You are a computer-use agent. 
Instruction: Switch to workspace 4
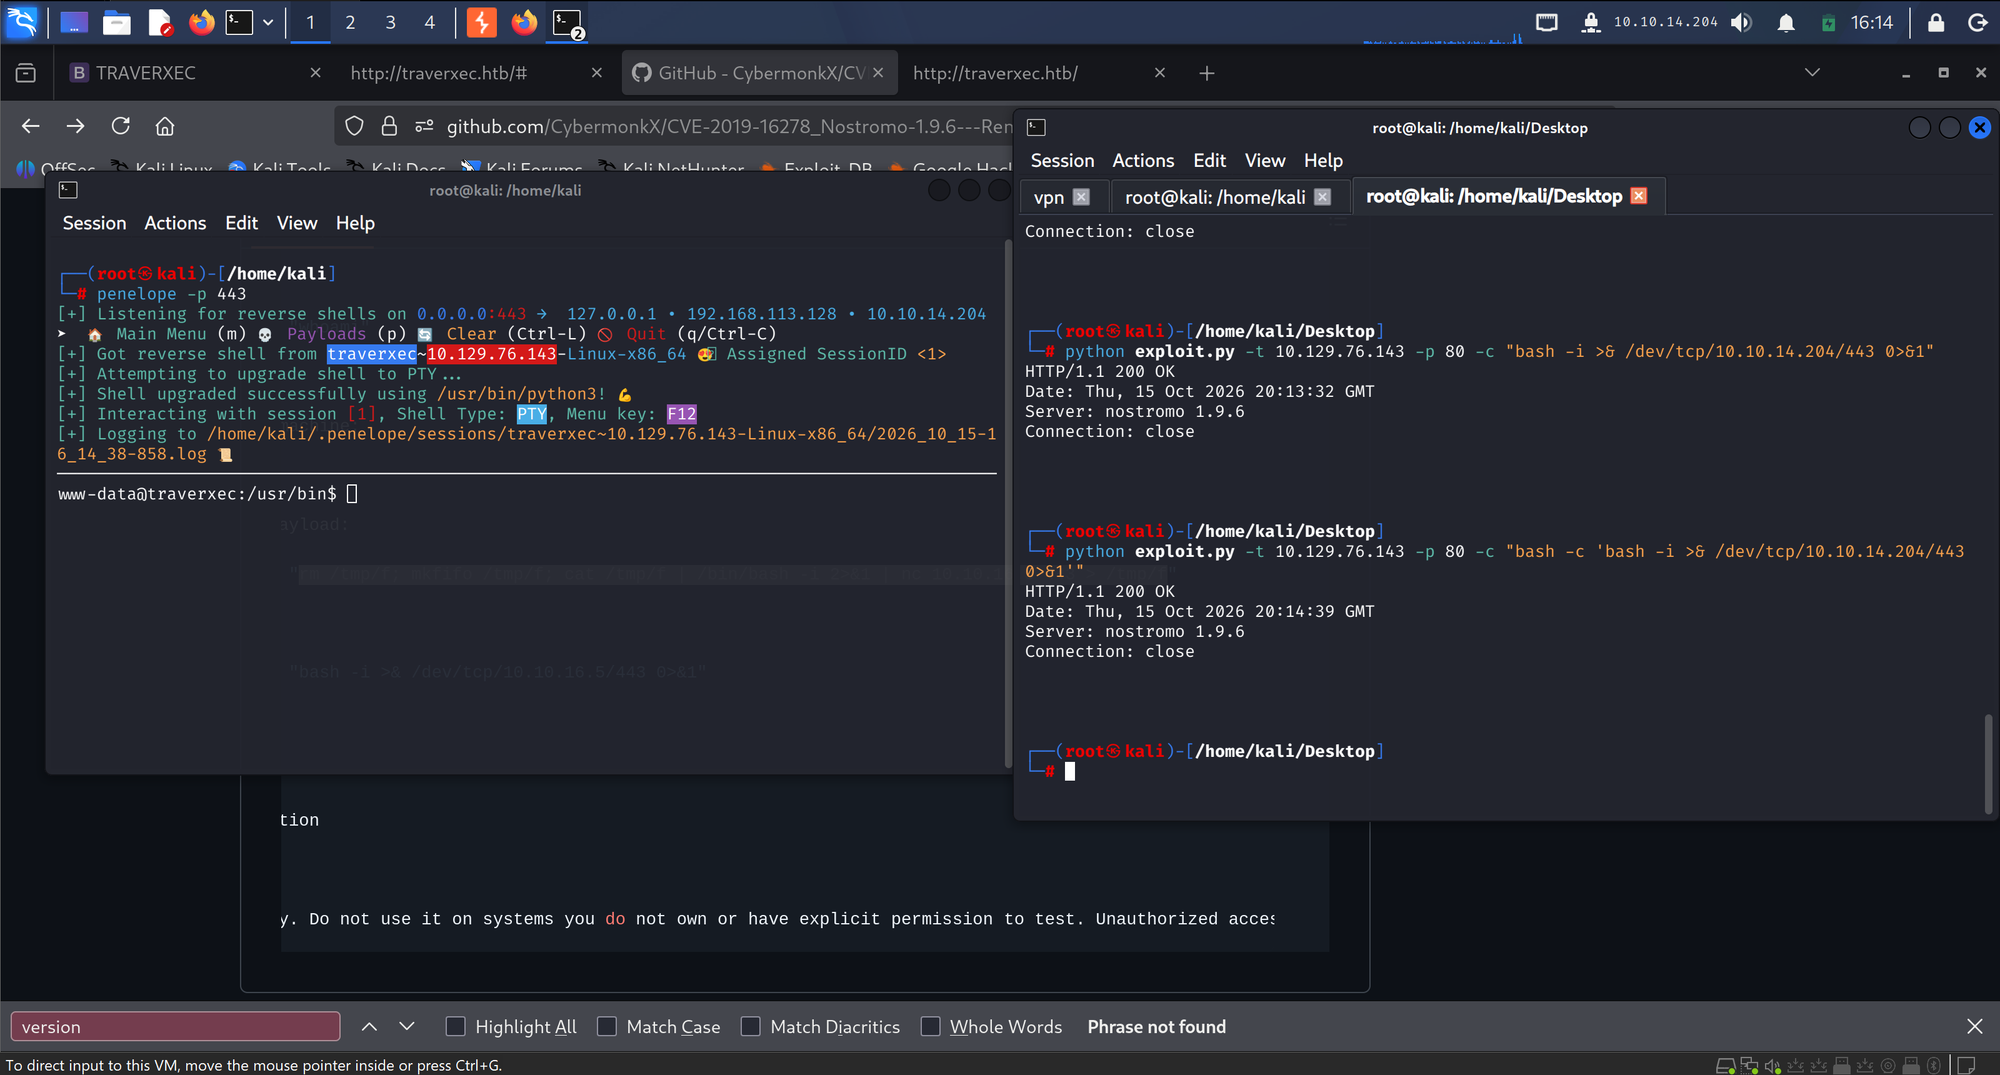point(430,22)
